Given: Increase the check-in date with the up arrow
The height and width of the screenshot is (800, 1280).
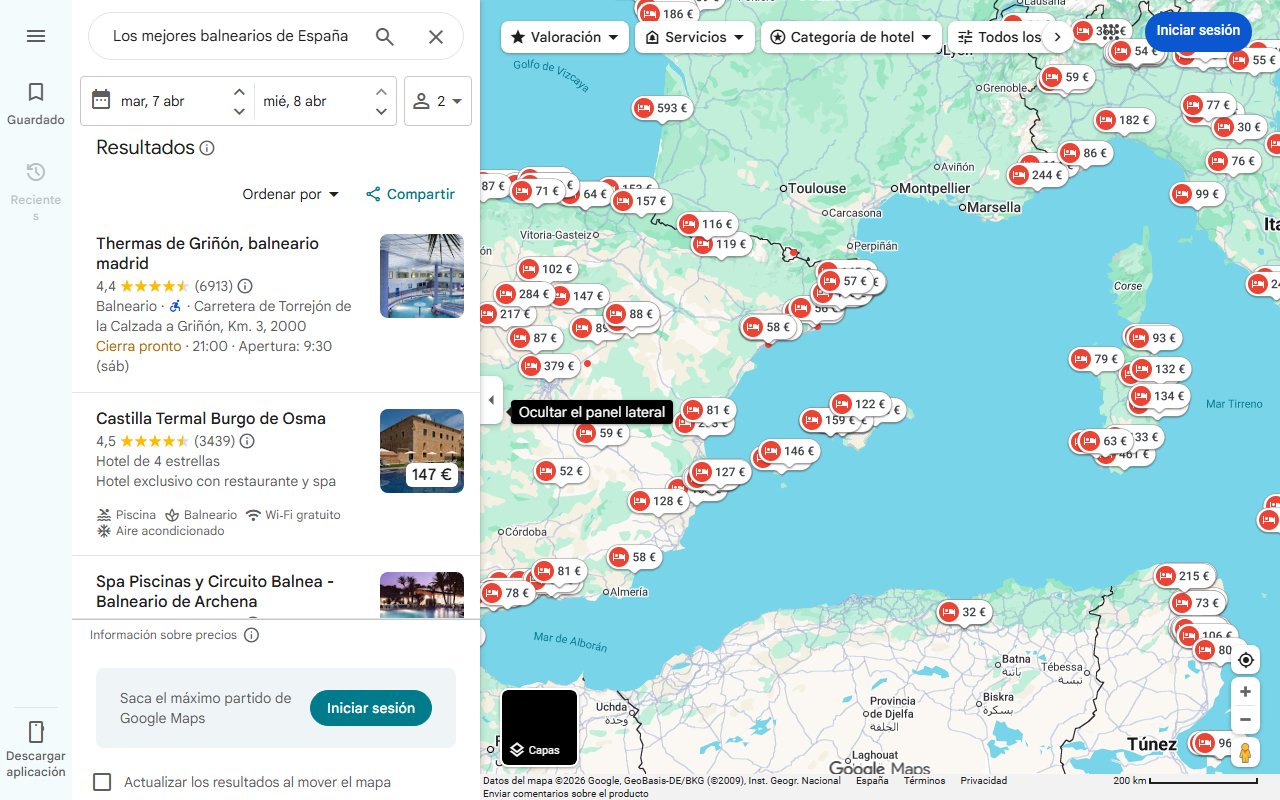Looking at the screenshot, I should (239, 91).
